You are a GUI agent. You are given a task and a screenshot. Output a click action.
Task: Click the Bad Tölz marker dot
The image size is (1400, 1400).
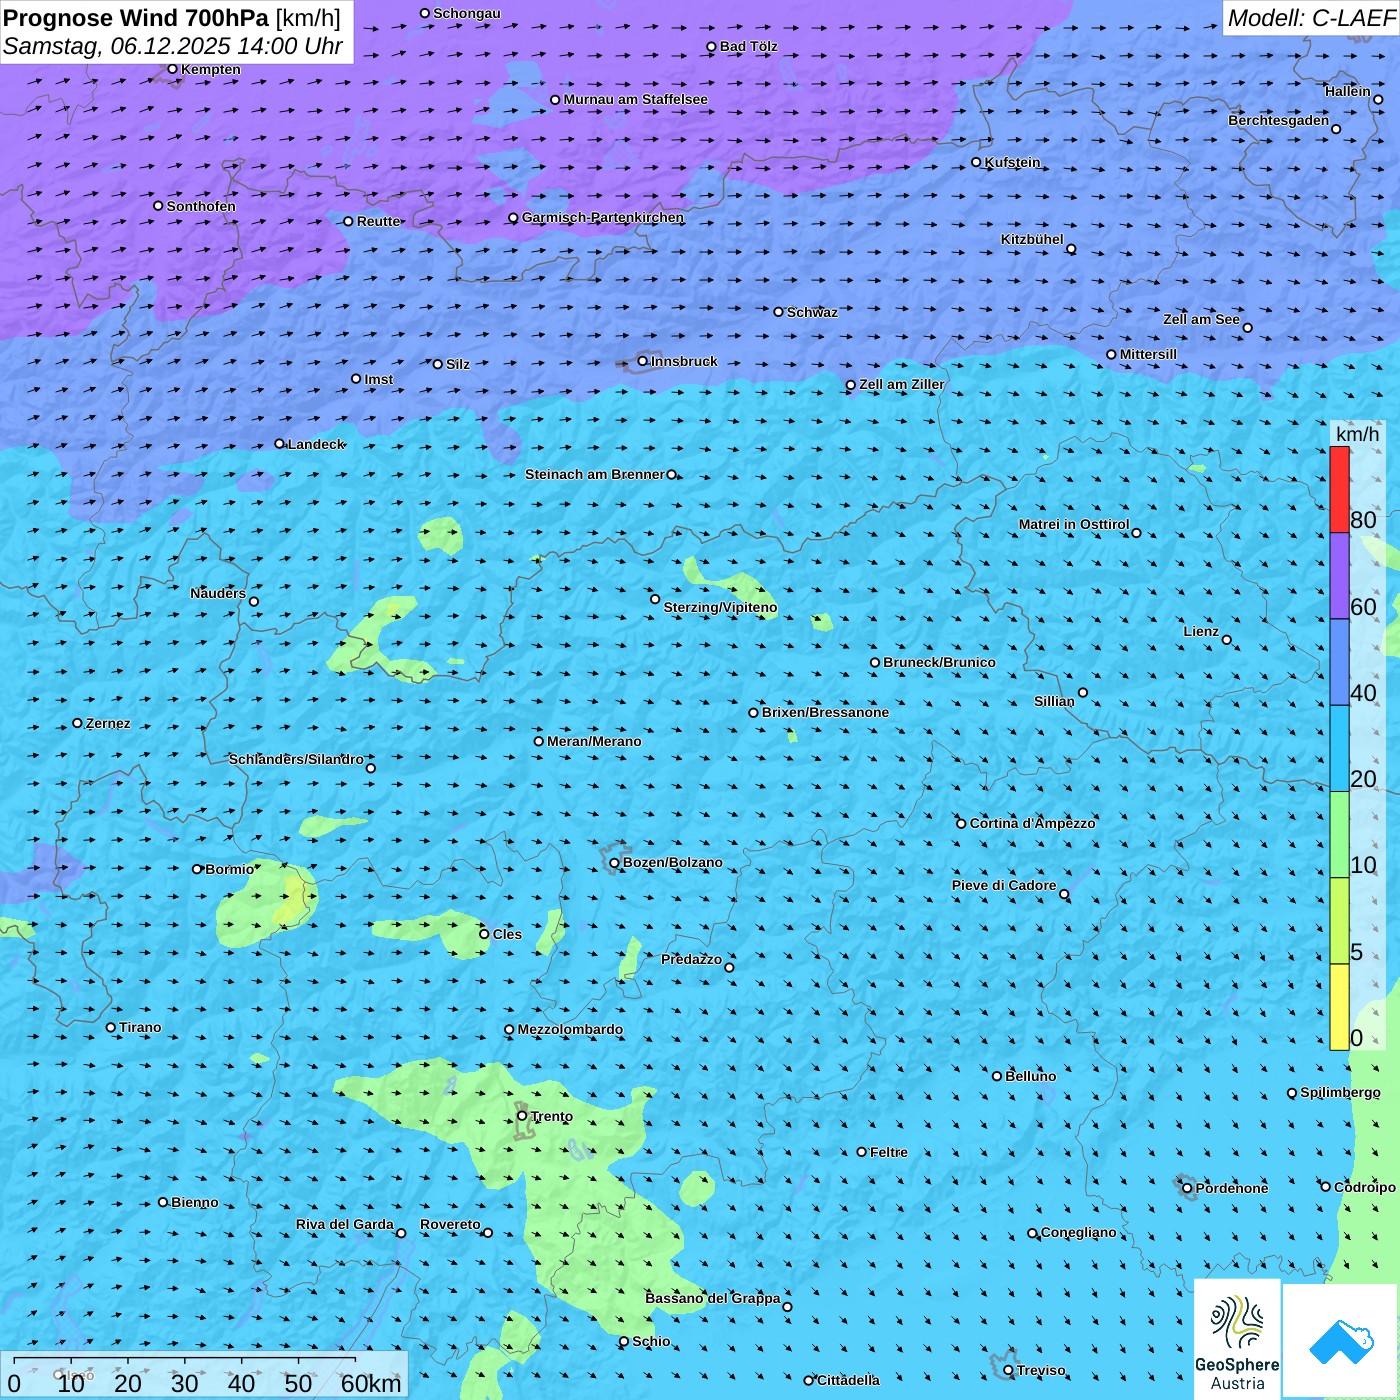tap(711, 47)
